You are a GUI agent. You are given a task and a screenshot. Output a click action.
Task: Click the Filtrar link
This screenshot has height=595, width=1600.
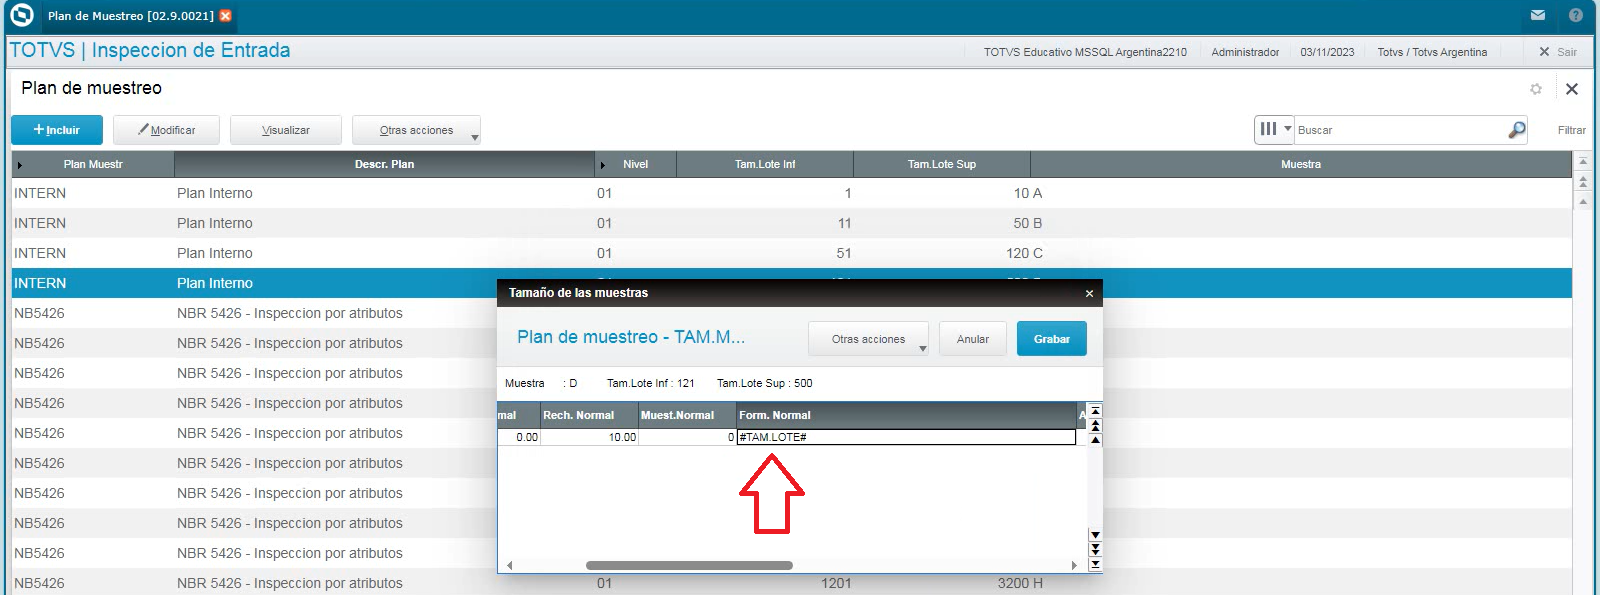point(1571,130)
